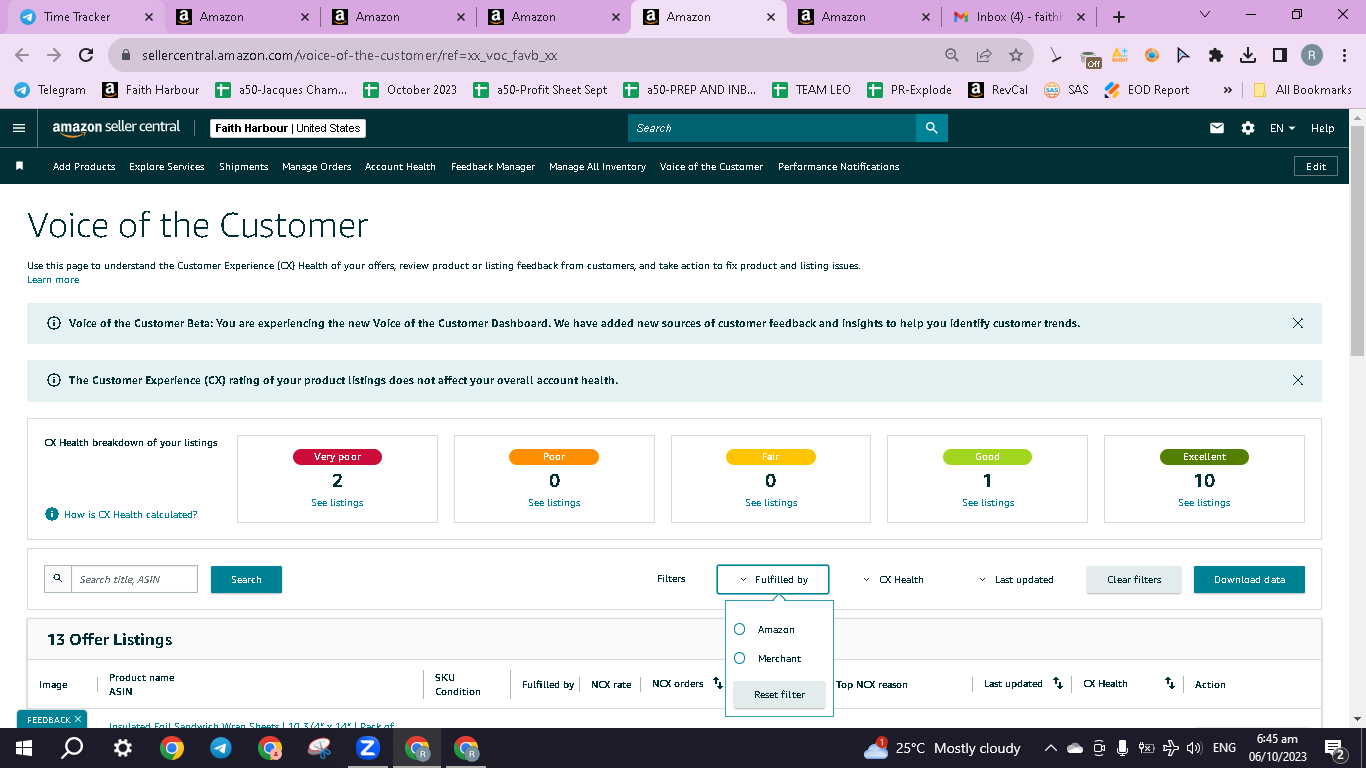Open Feedback Manager

click(x=493, y=167)
